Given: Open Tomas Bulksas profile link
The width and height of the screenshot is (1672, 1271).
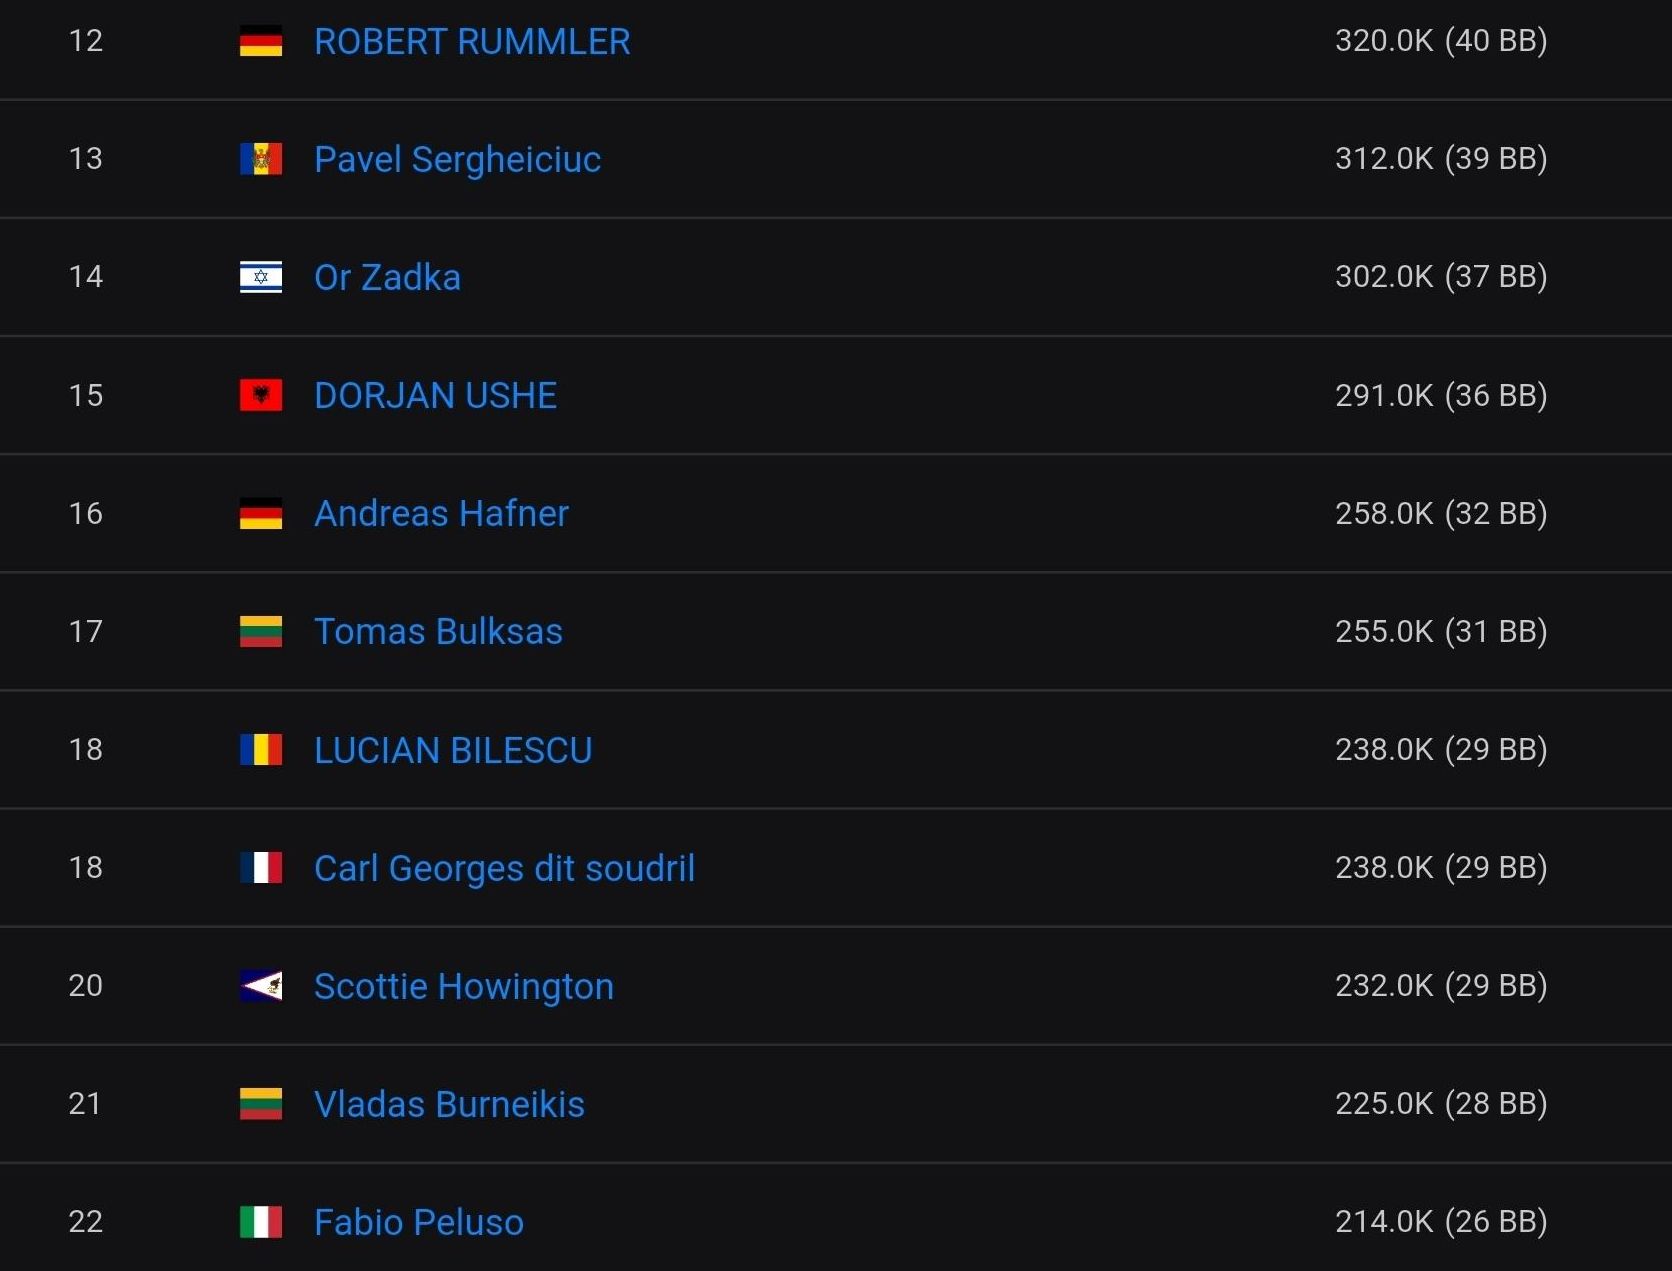Looking at the screenshot, I should [438, 632].
